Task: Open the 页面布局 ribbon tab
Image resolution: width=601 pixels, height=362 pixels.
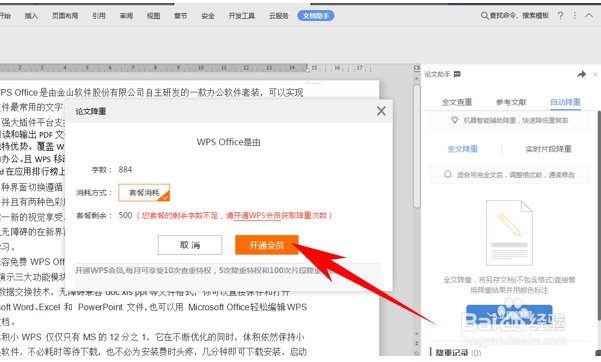Action: 65,16
